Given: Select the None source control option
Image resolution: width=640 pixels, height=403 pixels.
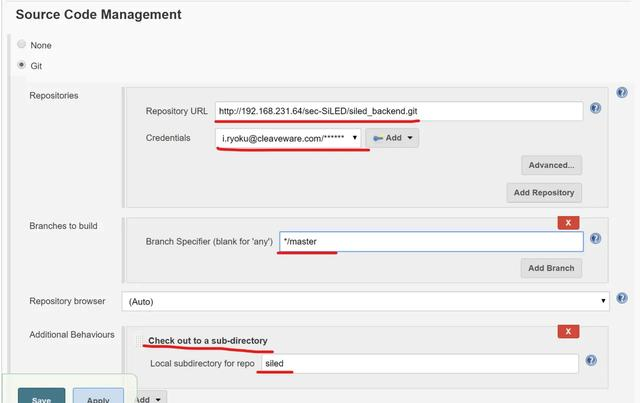Looking at the screenshot, I should point(21,44).
